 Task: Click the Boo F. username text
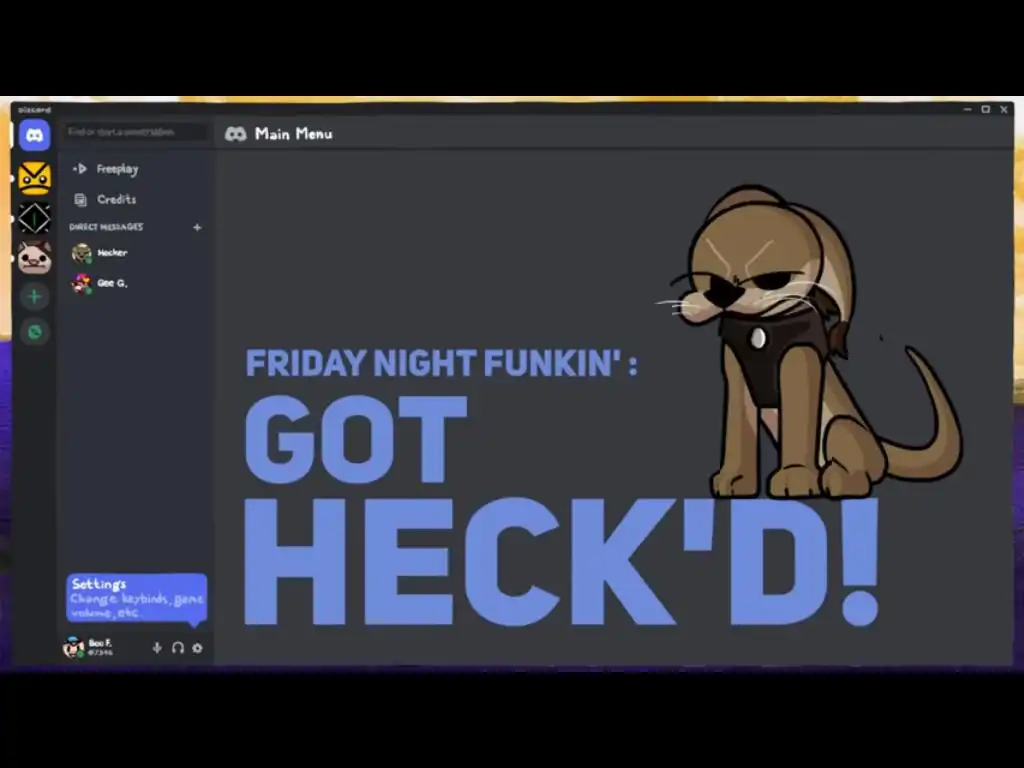click(x=100, y=643)
